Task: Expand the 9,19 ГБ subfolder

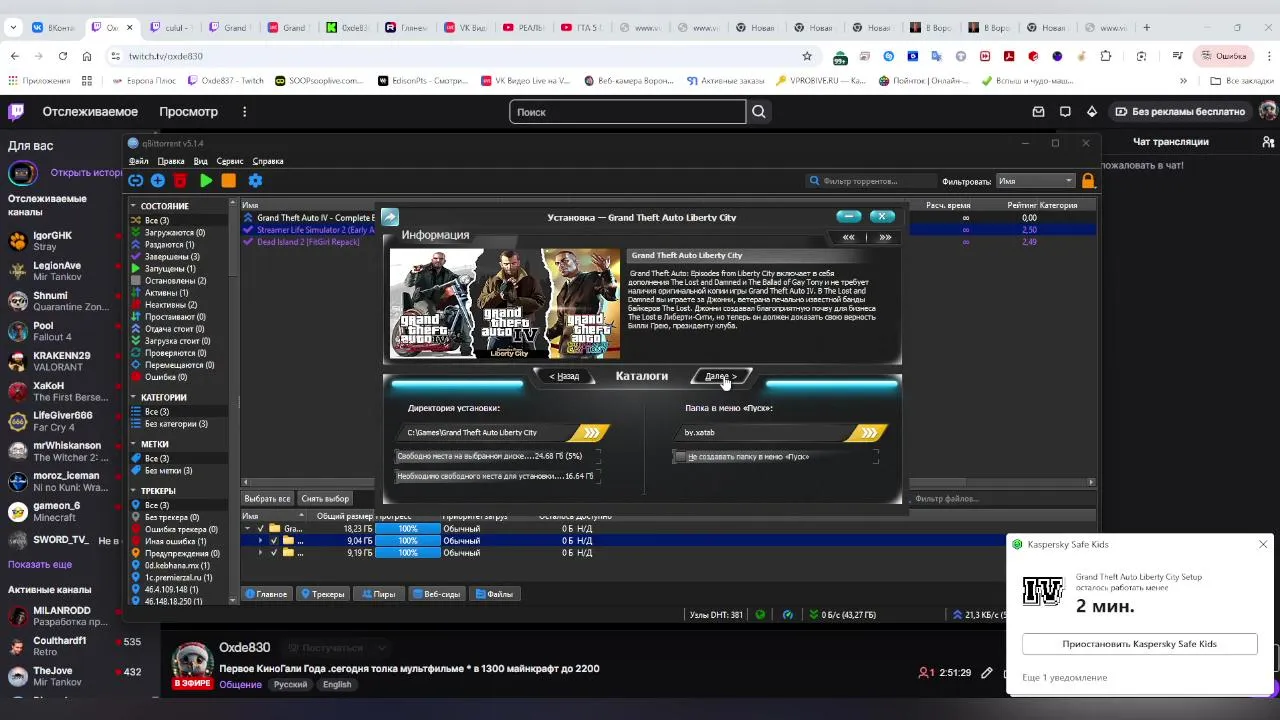Action: tap(261, 553)
